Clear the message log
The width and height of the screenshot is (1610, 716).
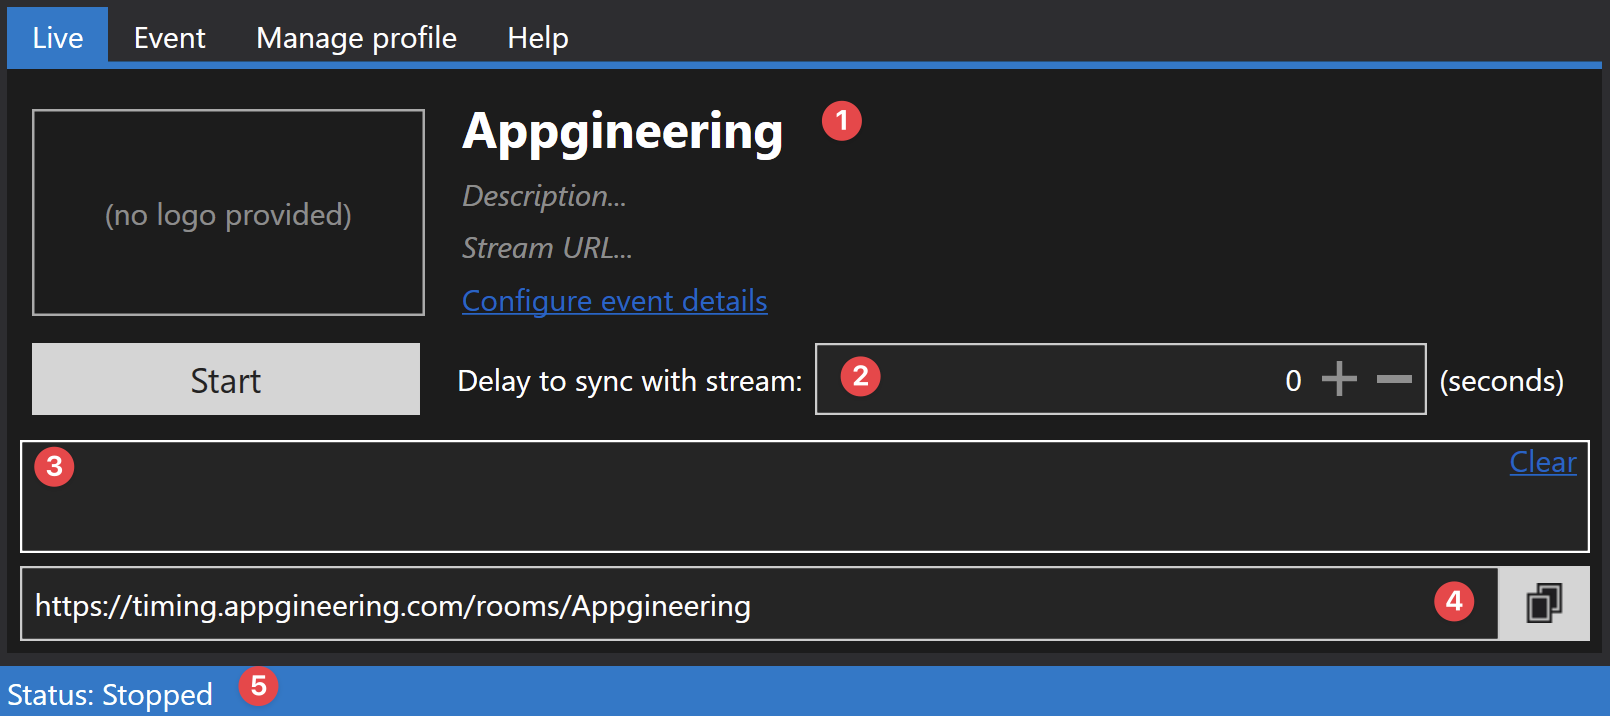1543,462
